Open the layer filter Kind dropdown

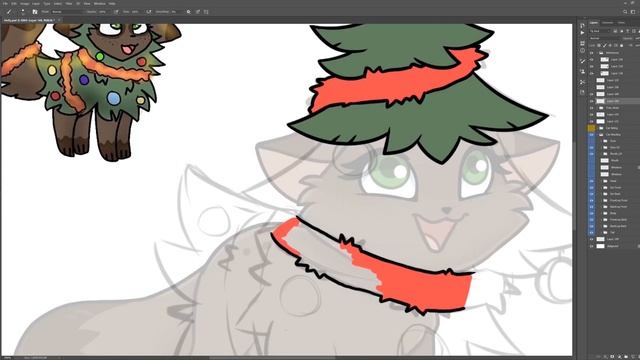tap(600, 31)
